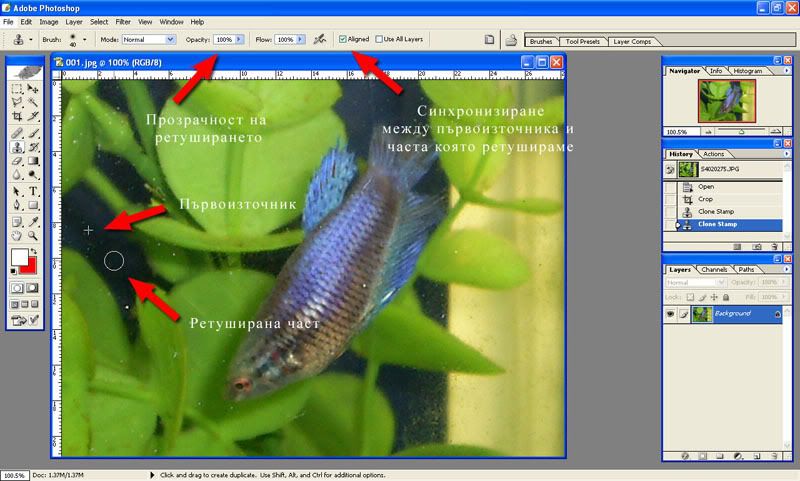The image size is (800, 481).
Task: Switch to the Channels tab
Action: [714, 270]
